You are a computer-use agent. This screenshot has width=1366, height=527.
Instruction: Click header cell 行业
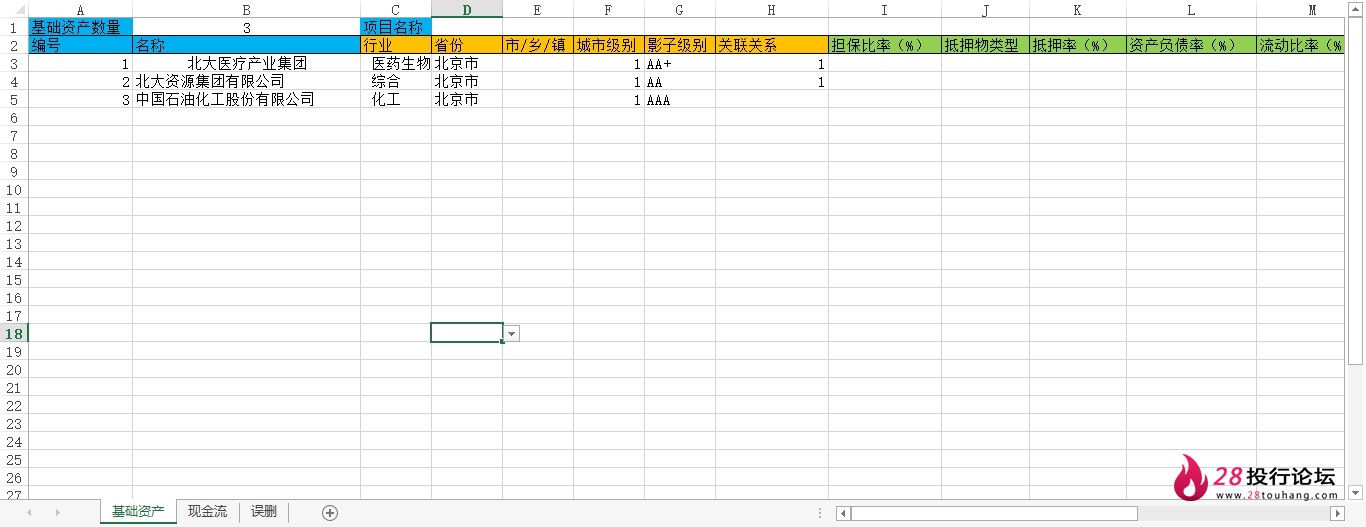click(396, 45)
